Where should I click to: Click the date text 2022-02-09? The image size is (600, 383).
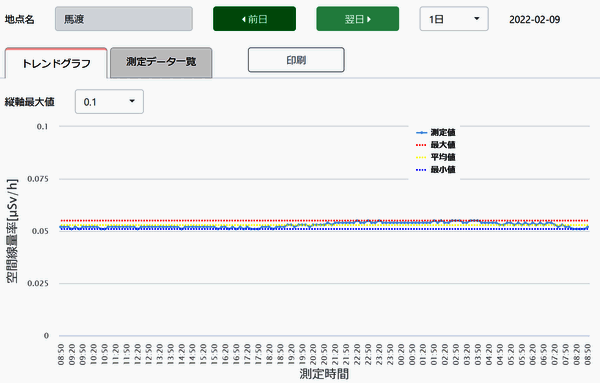point(535,20)
